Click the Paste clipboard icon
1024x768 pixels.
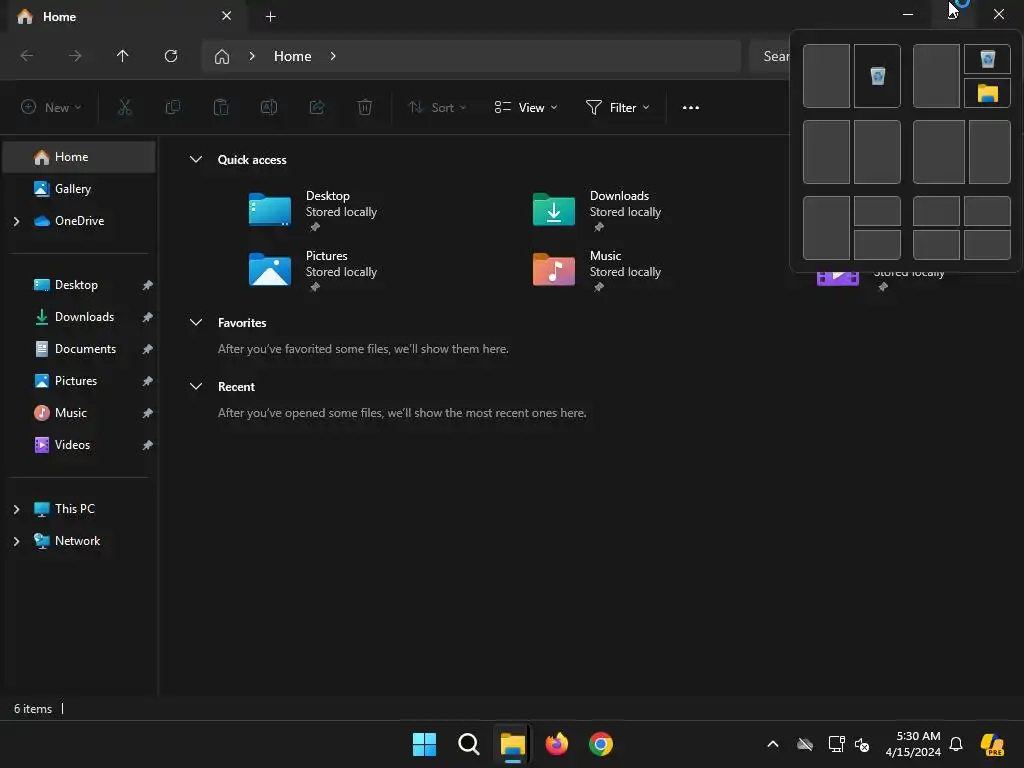pos(221,107)
